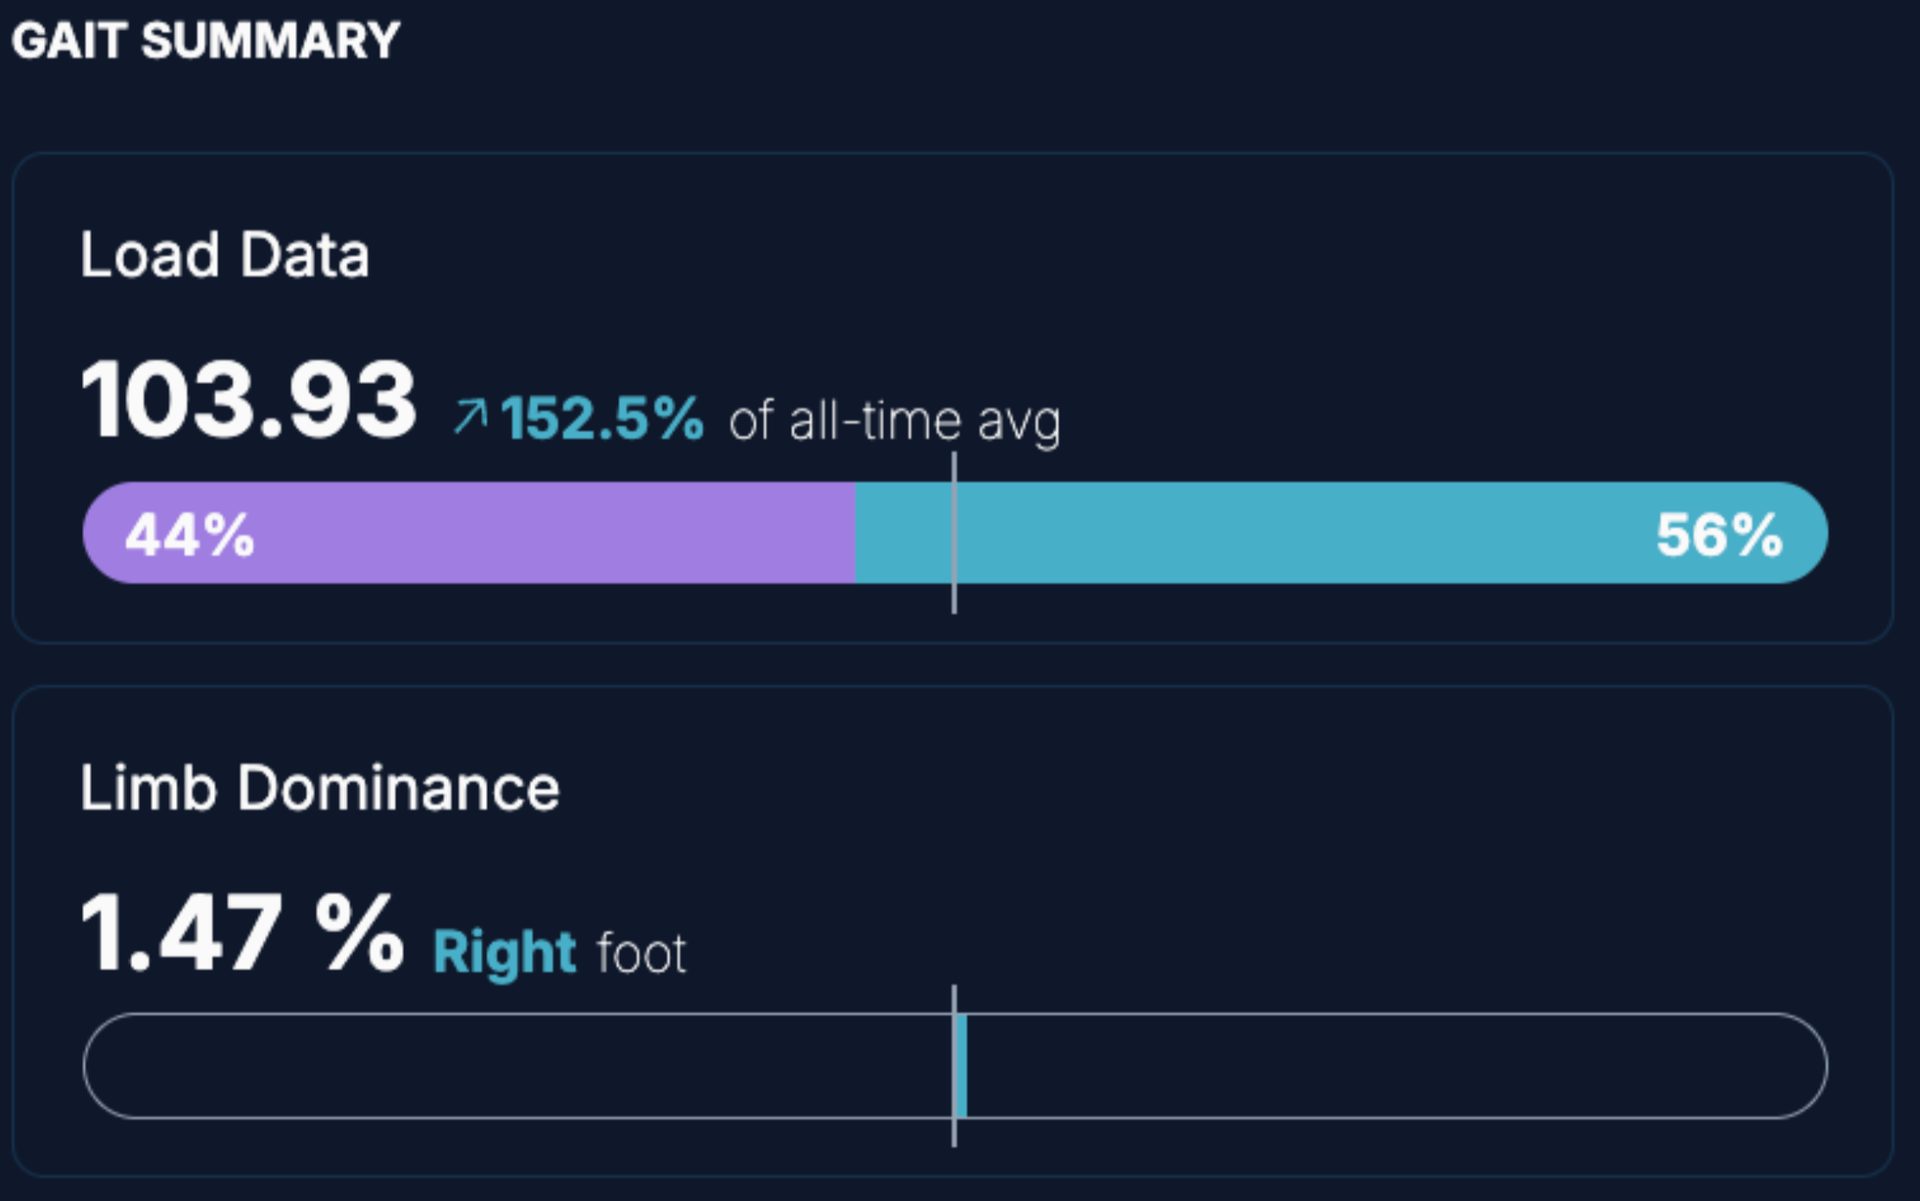This screenshot has height=1201, width=1920.
Task: Select the teal 56% load segment
Action: pyautogui.click(x=1342, y=533)
